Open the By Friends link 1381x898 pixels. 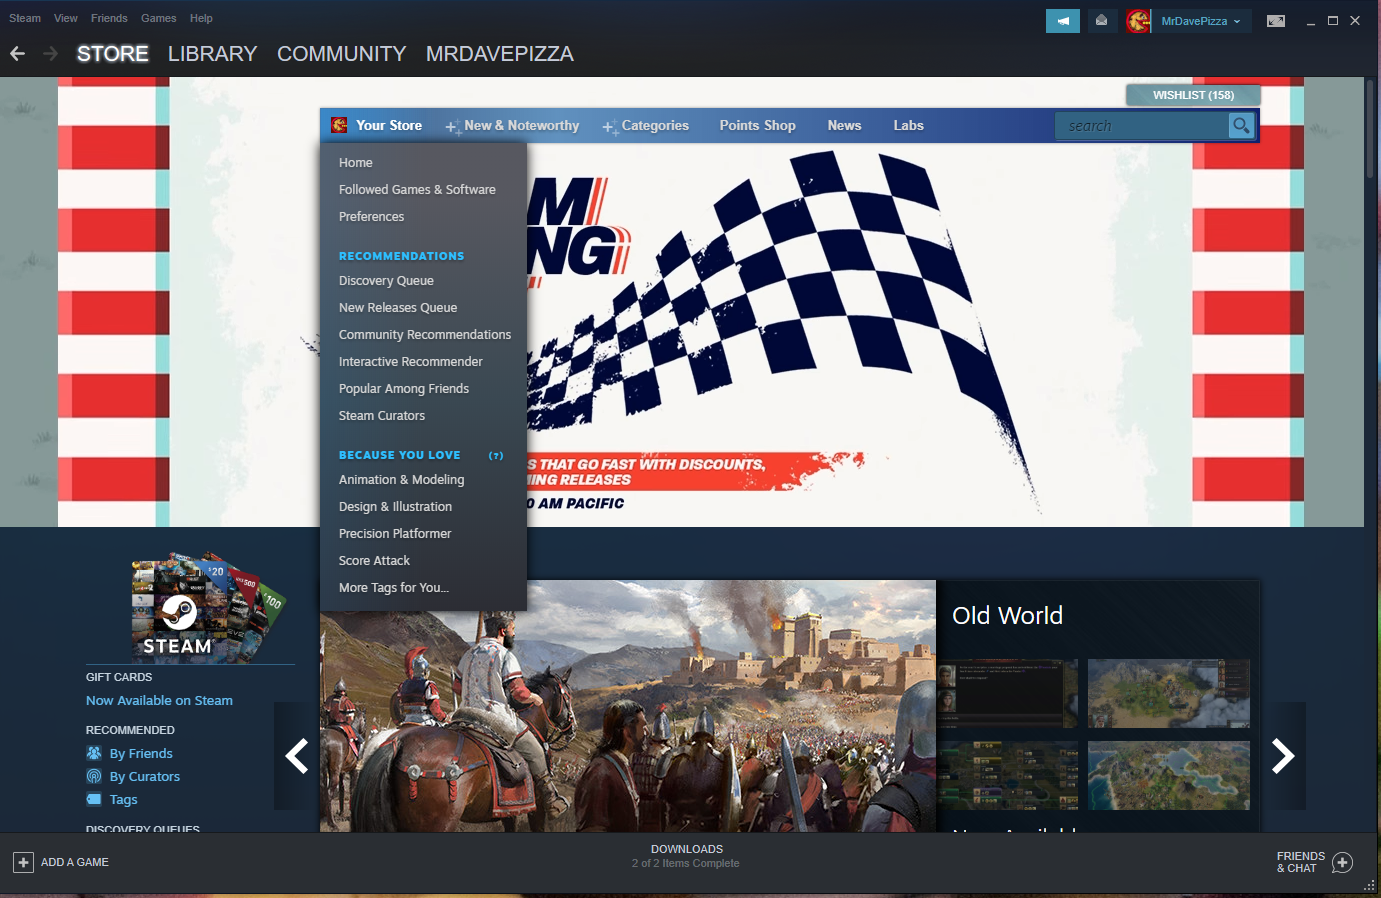(x=141, y=753)
